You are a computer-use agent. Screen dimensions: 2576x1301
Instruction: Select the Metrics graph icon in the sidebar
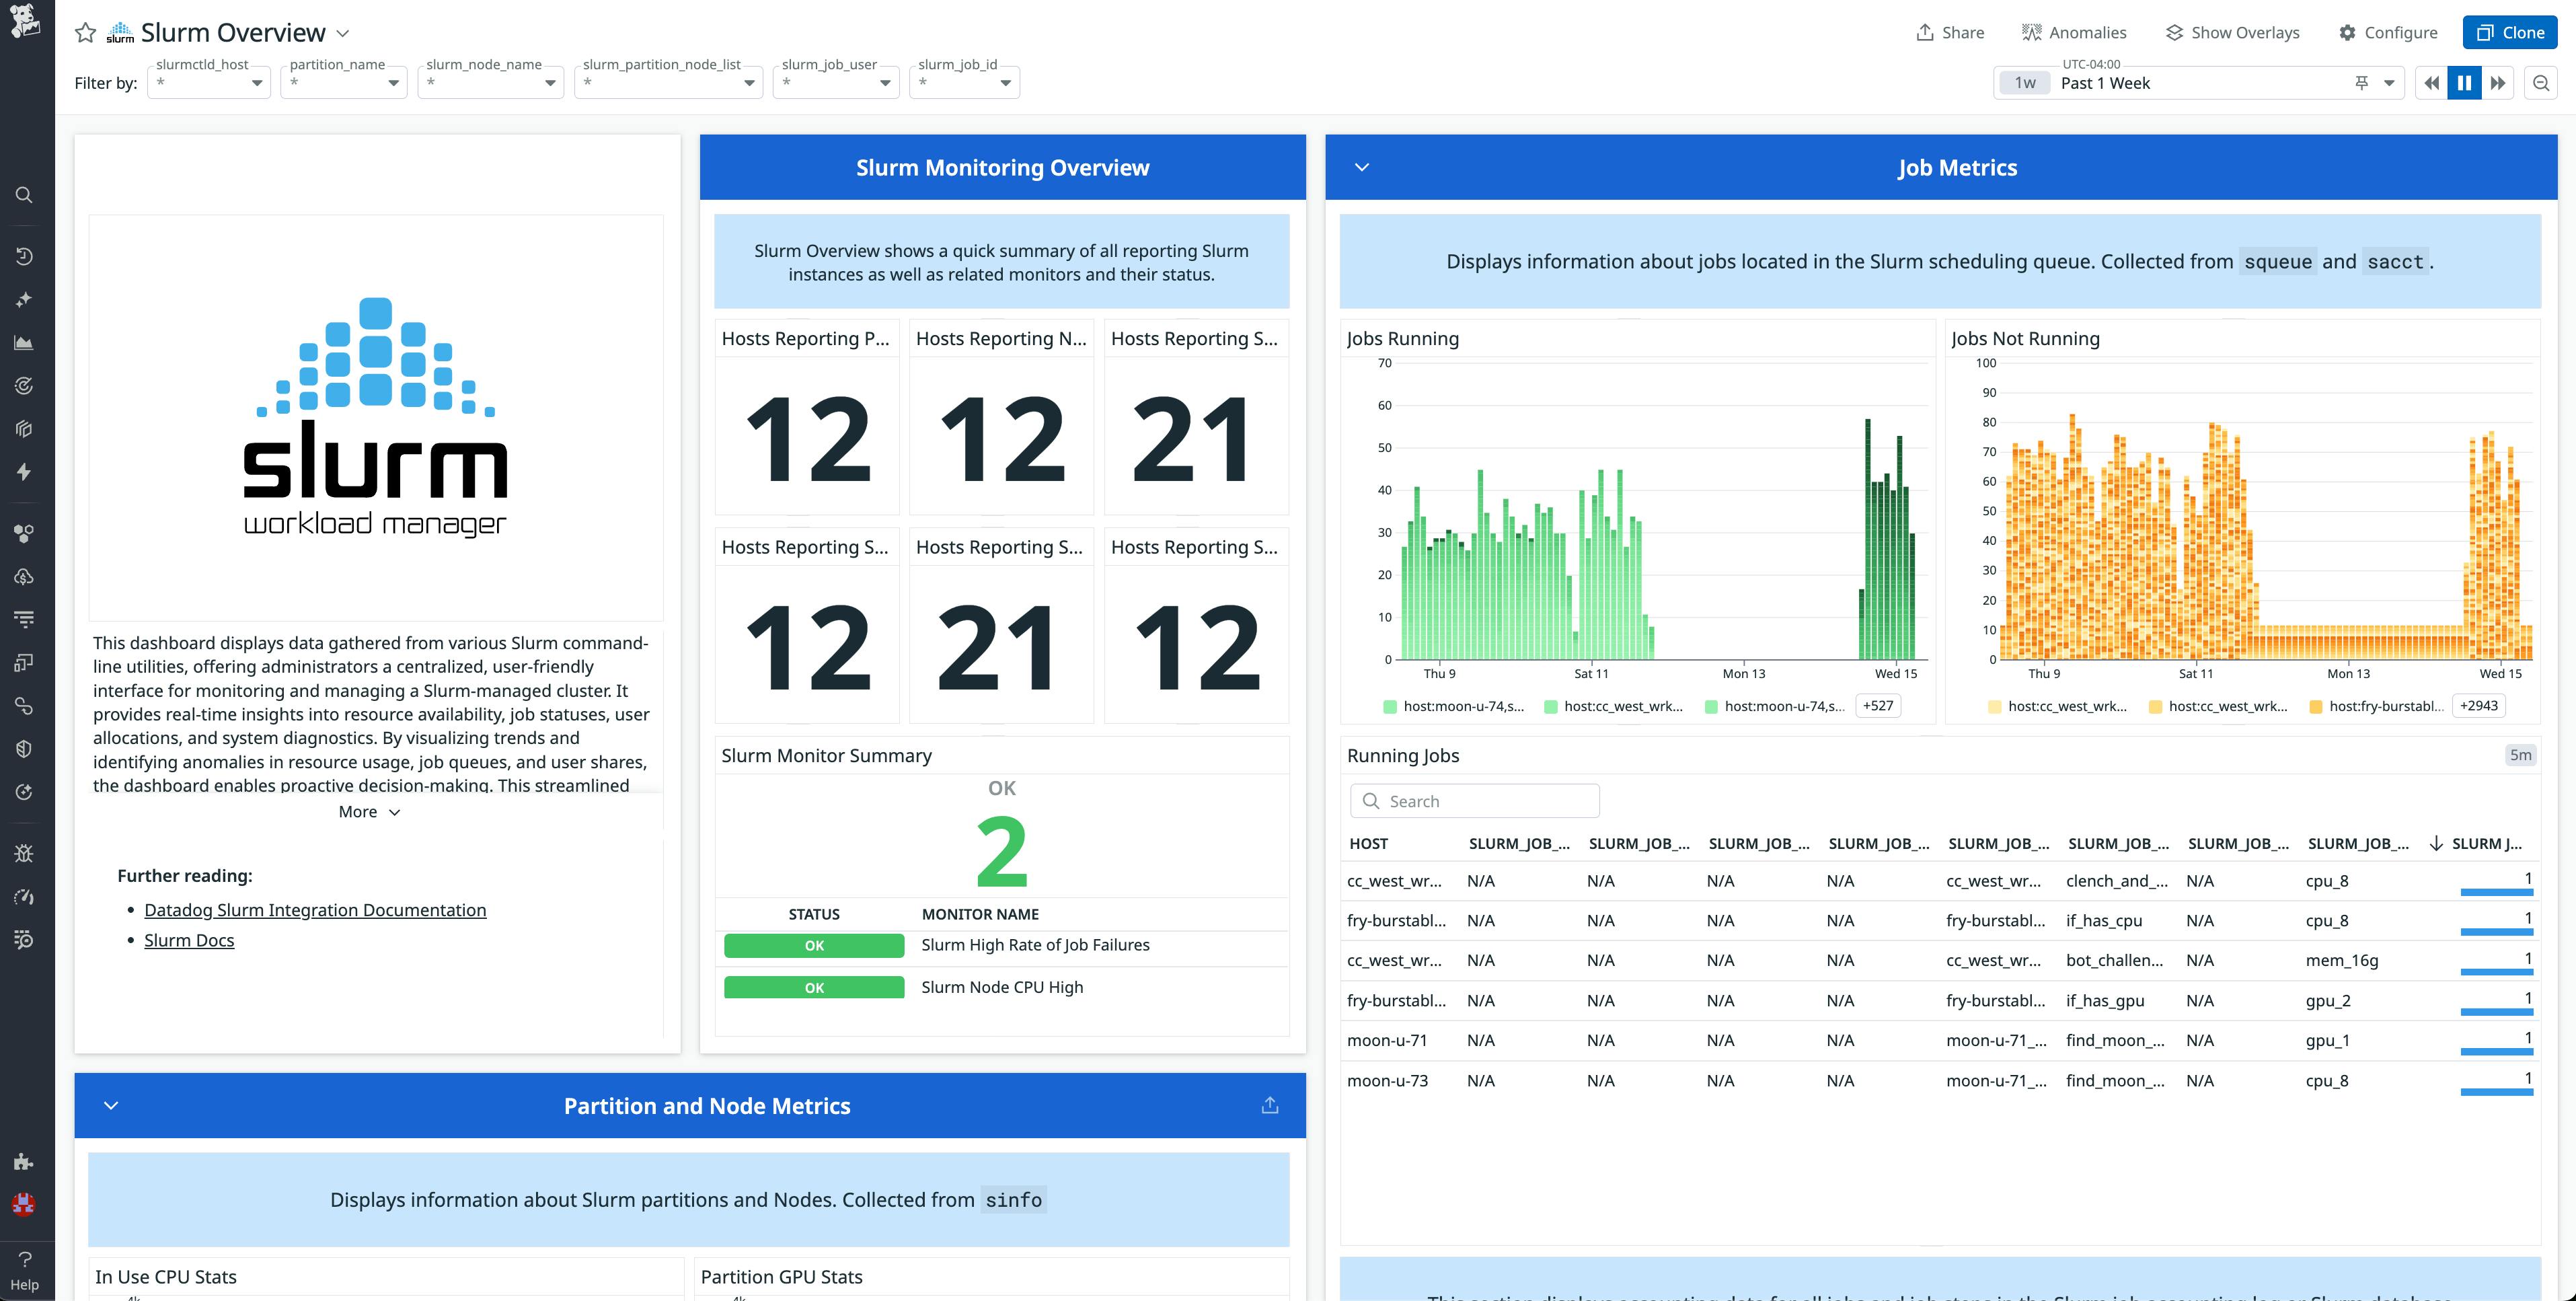pyautogui.click(x=24, y=342)
